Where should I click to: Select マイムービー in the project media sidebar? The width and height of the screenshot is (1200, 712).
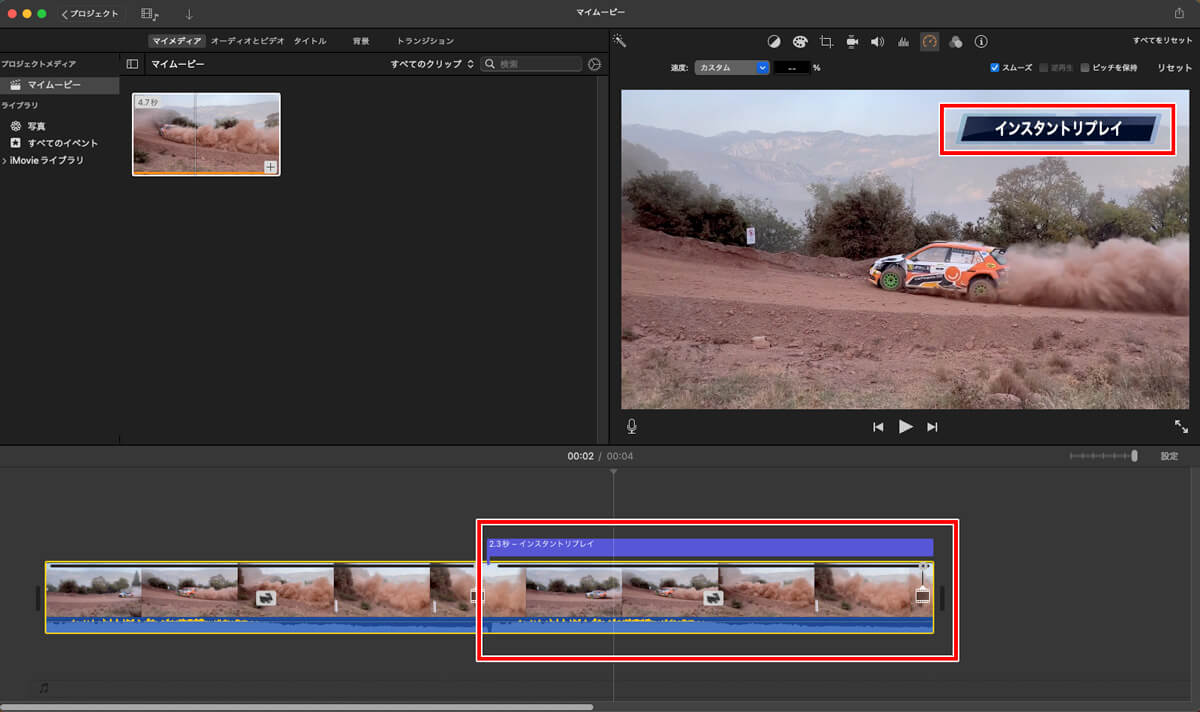click(60, 85)
